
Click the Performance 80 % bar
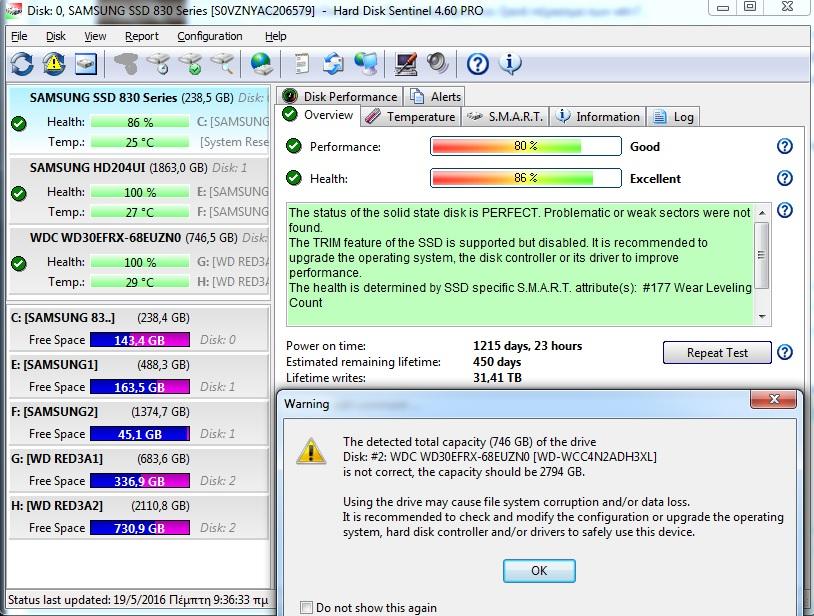pyautogui.click(x=526, y=146)
